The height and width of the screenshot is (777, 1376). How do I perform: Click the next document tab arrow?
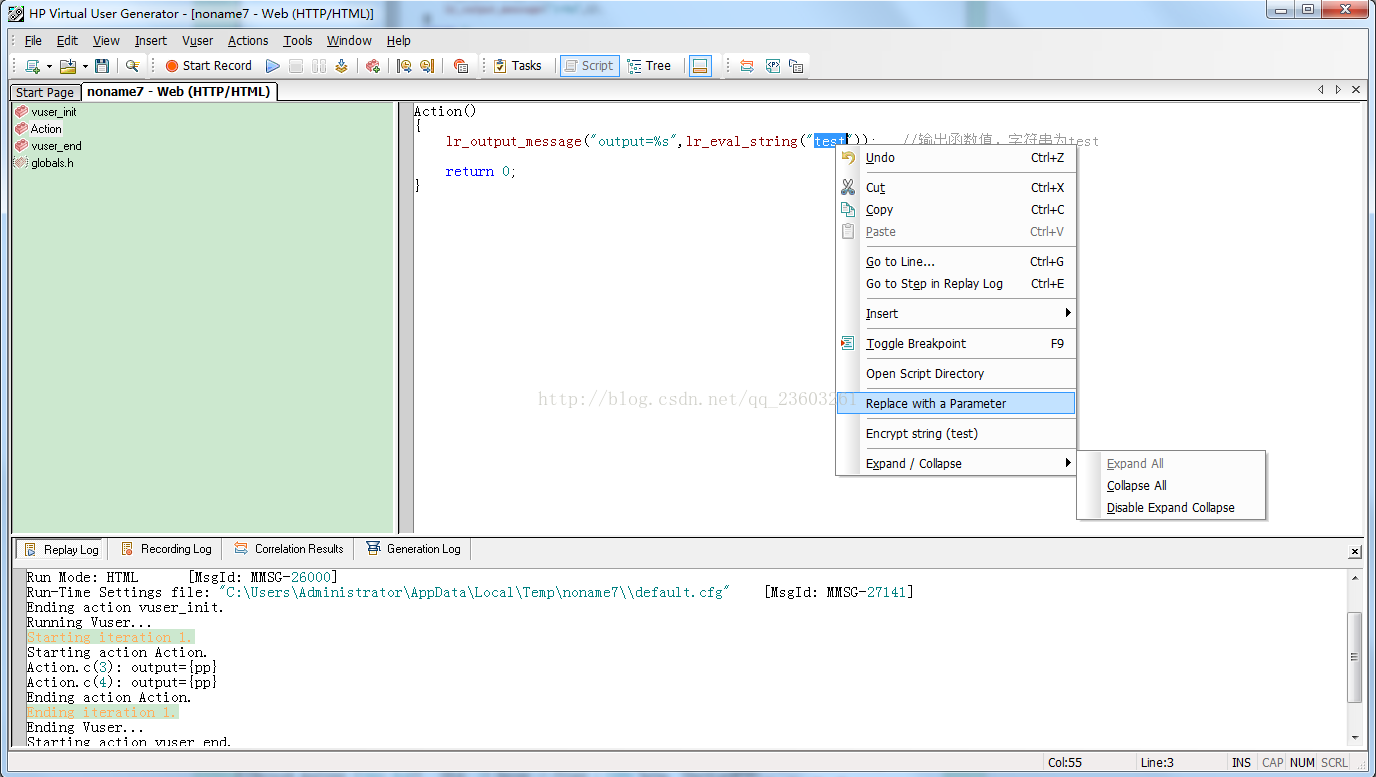coord(1338,90)
